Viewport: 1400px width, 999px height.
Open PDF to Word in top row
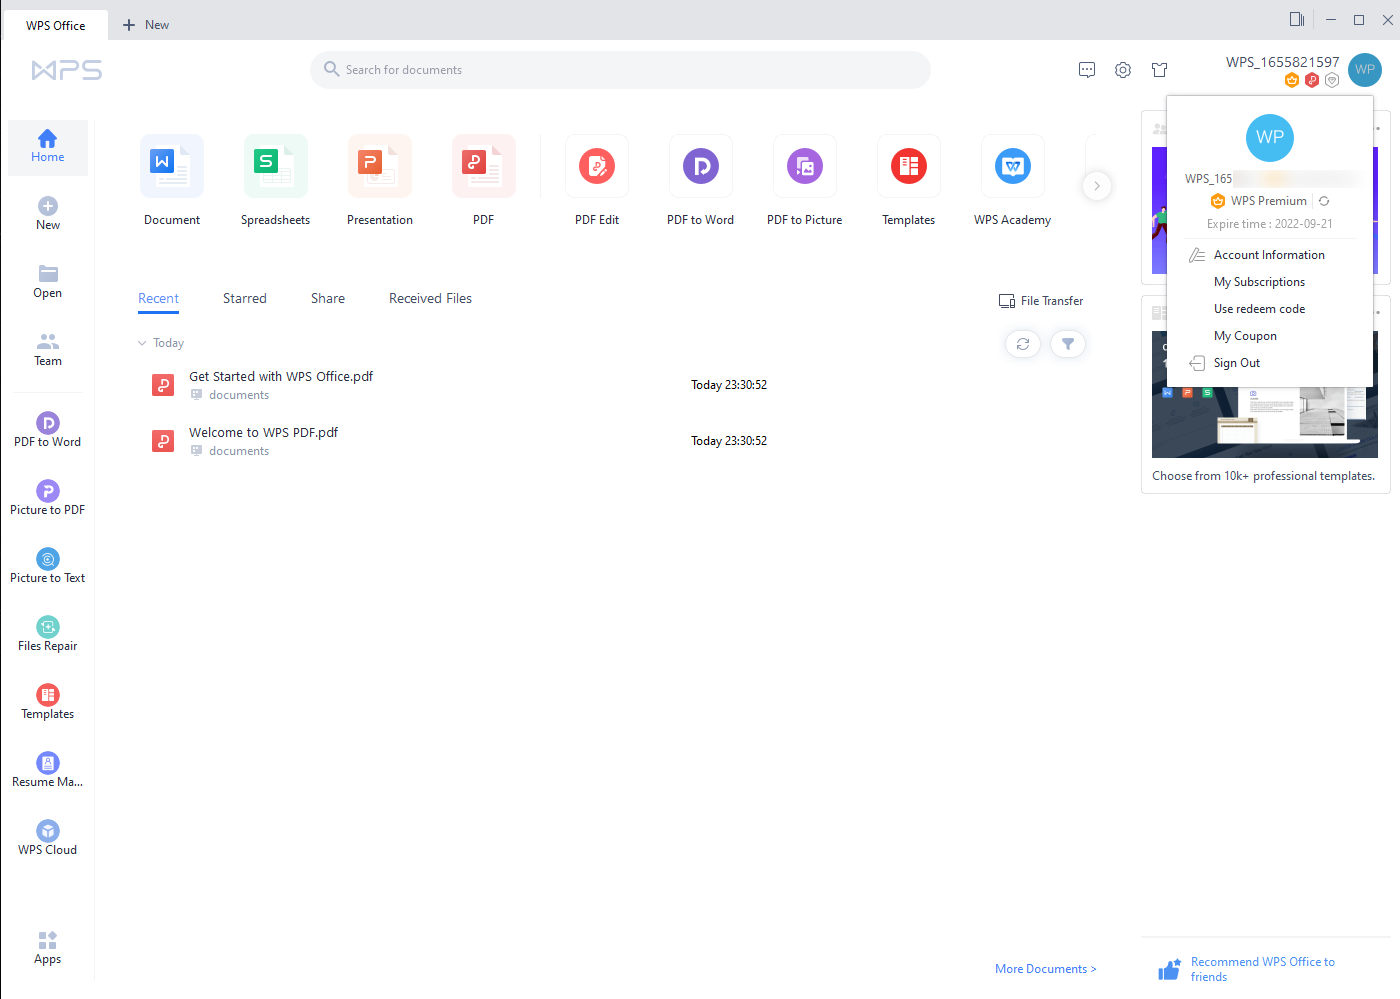pyautogui.click(x=701, y=181)
